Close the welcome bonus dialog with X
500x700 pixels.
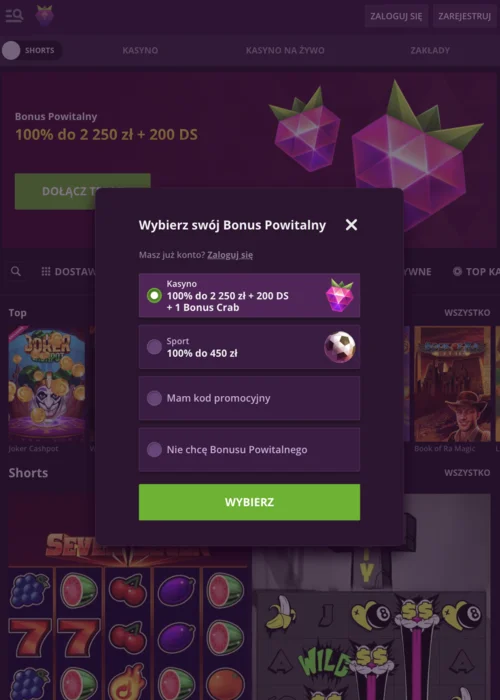pyautogui.click(x=351, y=225)
